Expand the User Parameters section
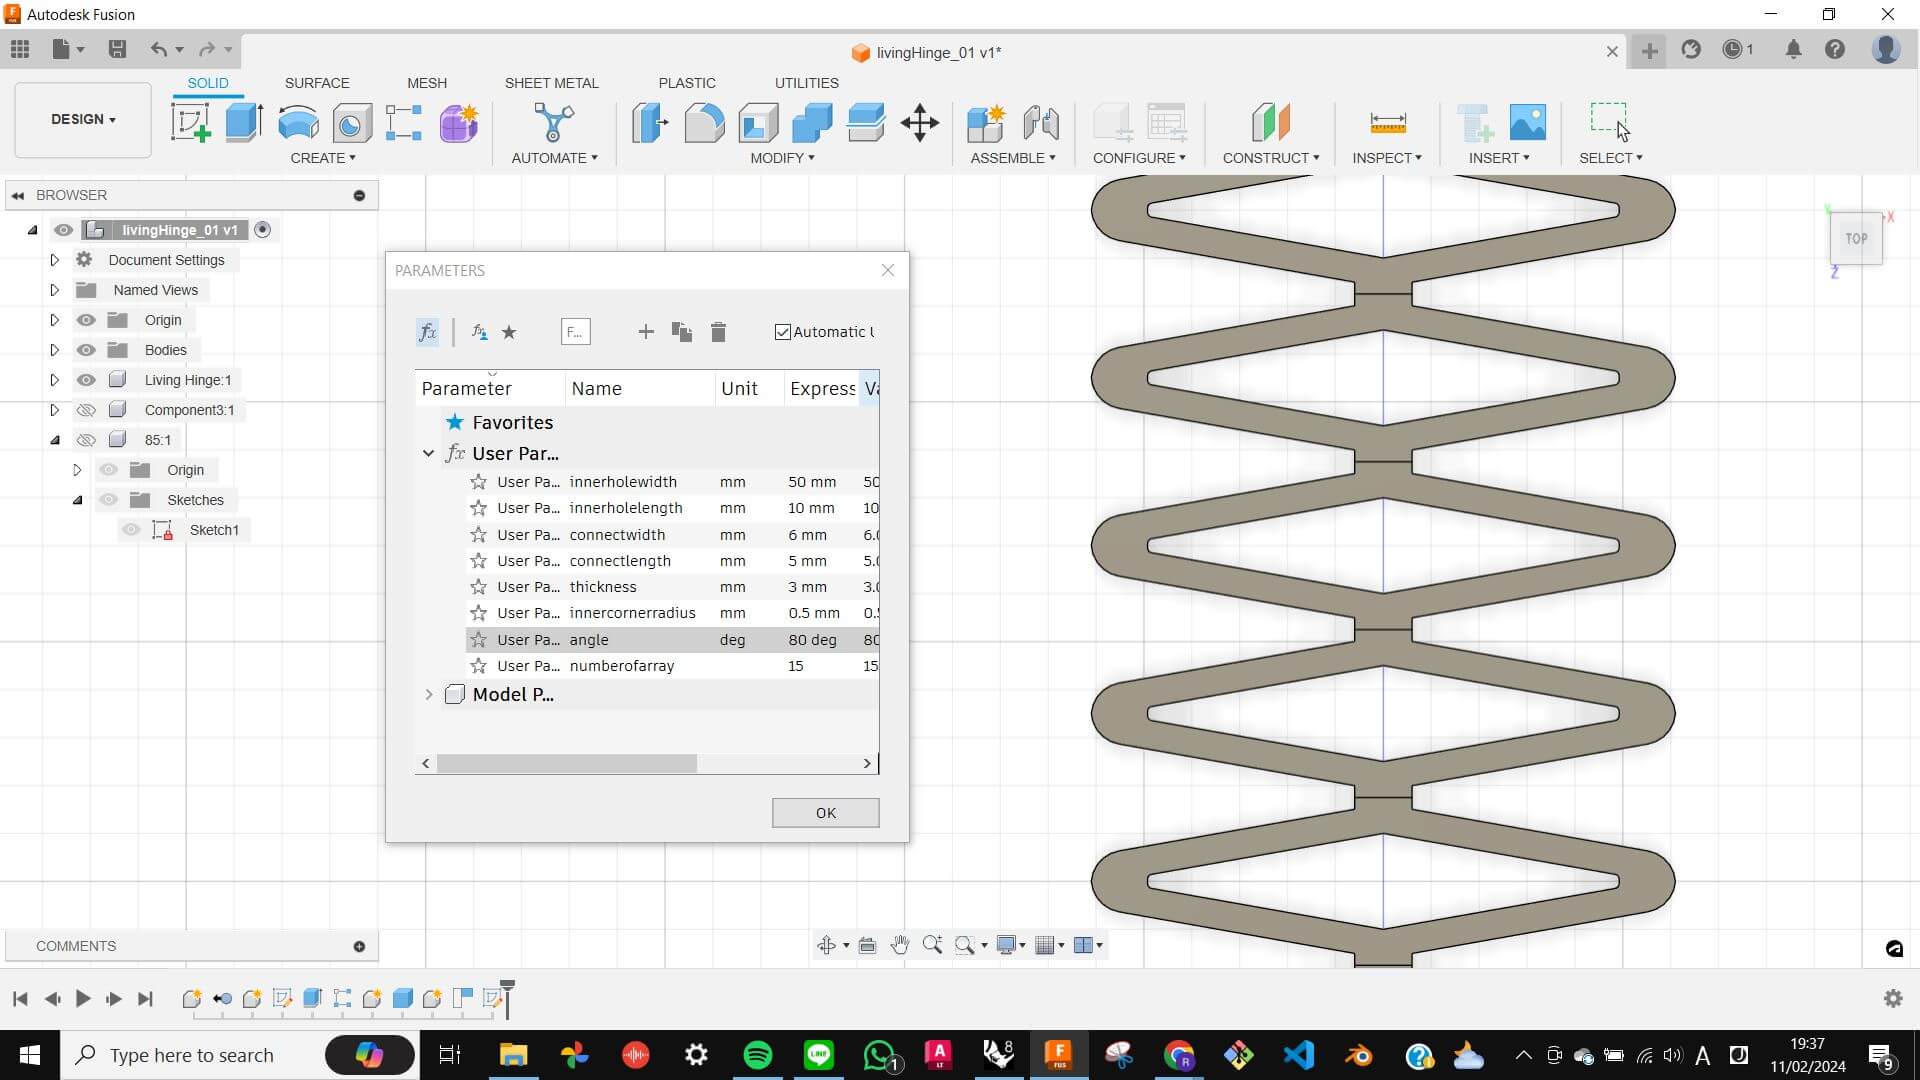 427,454
